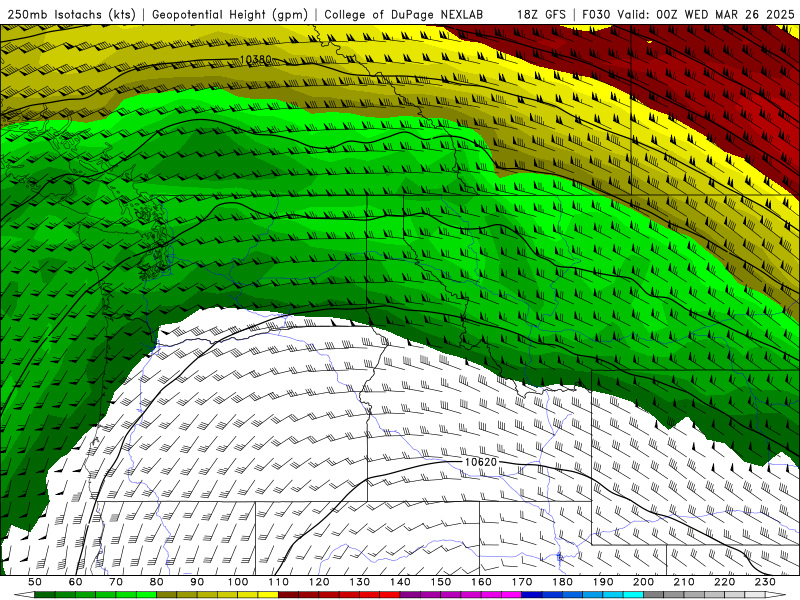Click the 10620 height contour label
This screenshot has width=800, height=600.
click(481, 462)
